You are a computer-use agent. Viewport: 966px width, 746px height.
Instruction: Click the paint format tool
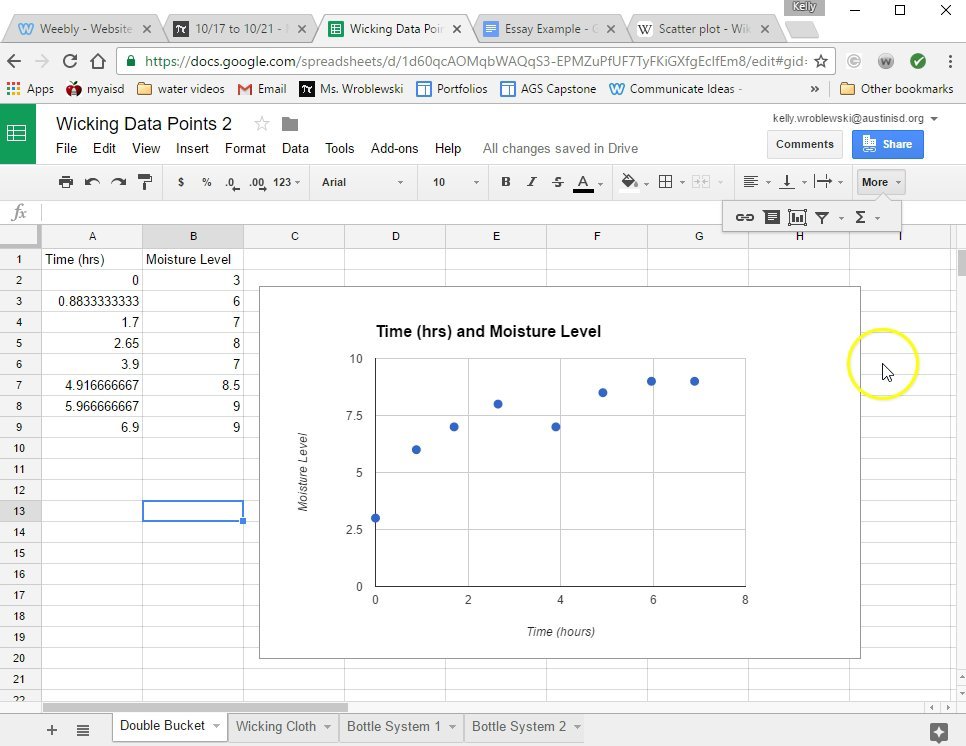(x=142, y=181)
